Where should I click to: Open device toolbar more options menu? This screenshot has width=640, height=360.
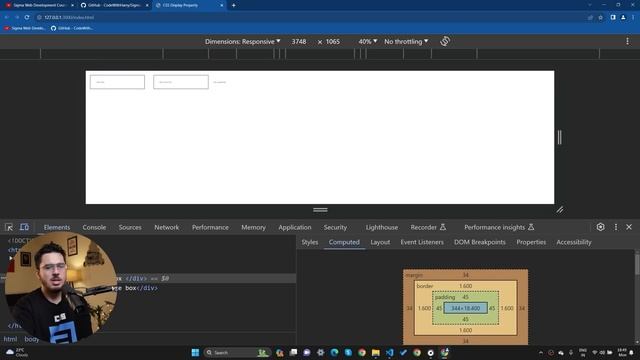[x=627, y=41]
